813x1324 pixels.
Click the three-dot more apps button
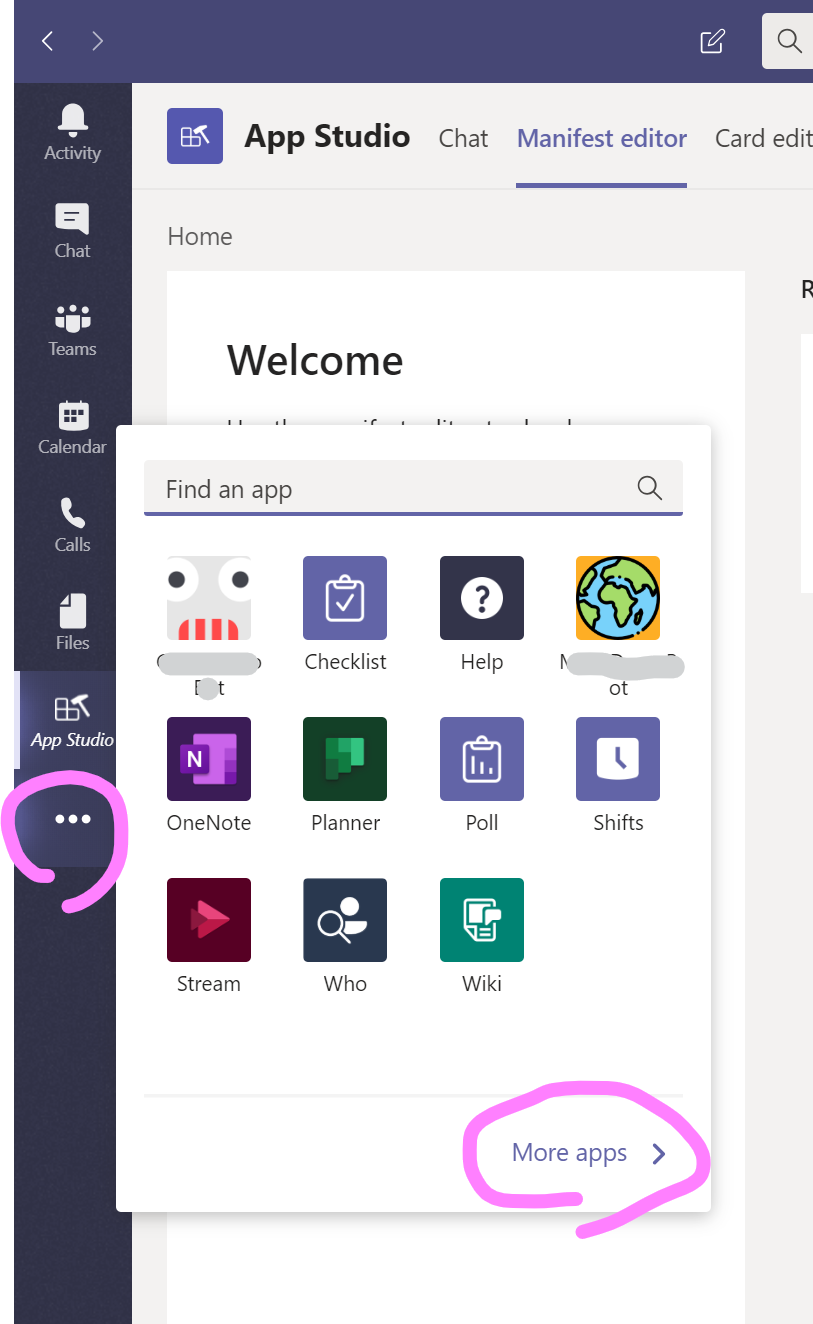72,819
